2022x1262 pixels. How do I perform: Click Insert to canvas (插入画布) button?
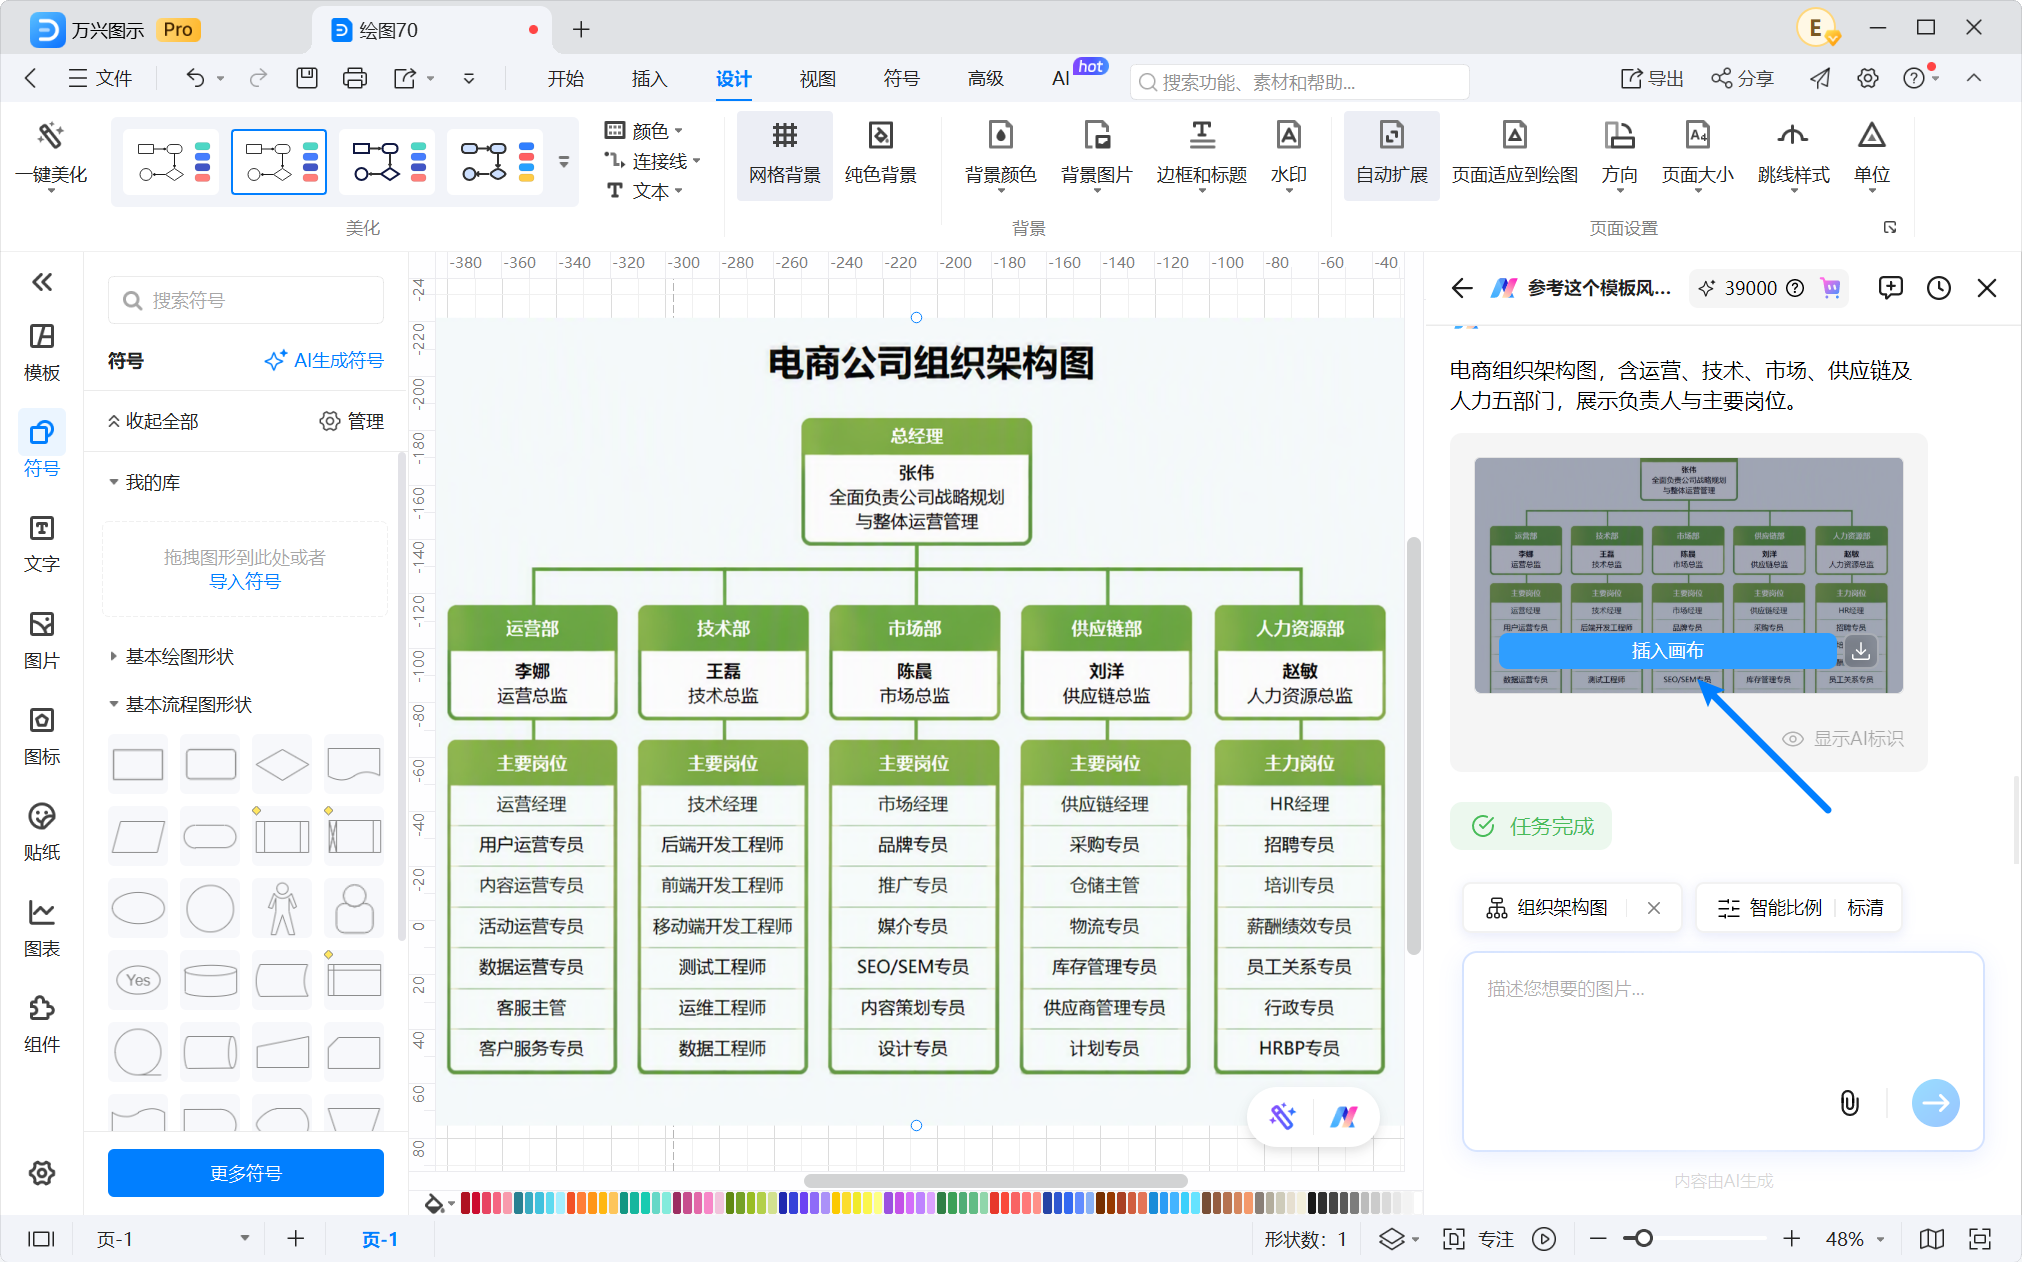1667,651
